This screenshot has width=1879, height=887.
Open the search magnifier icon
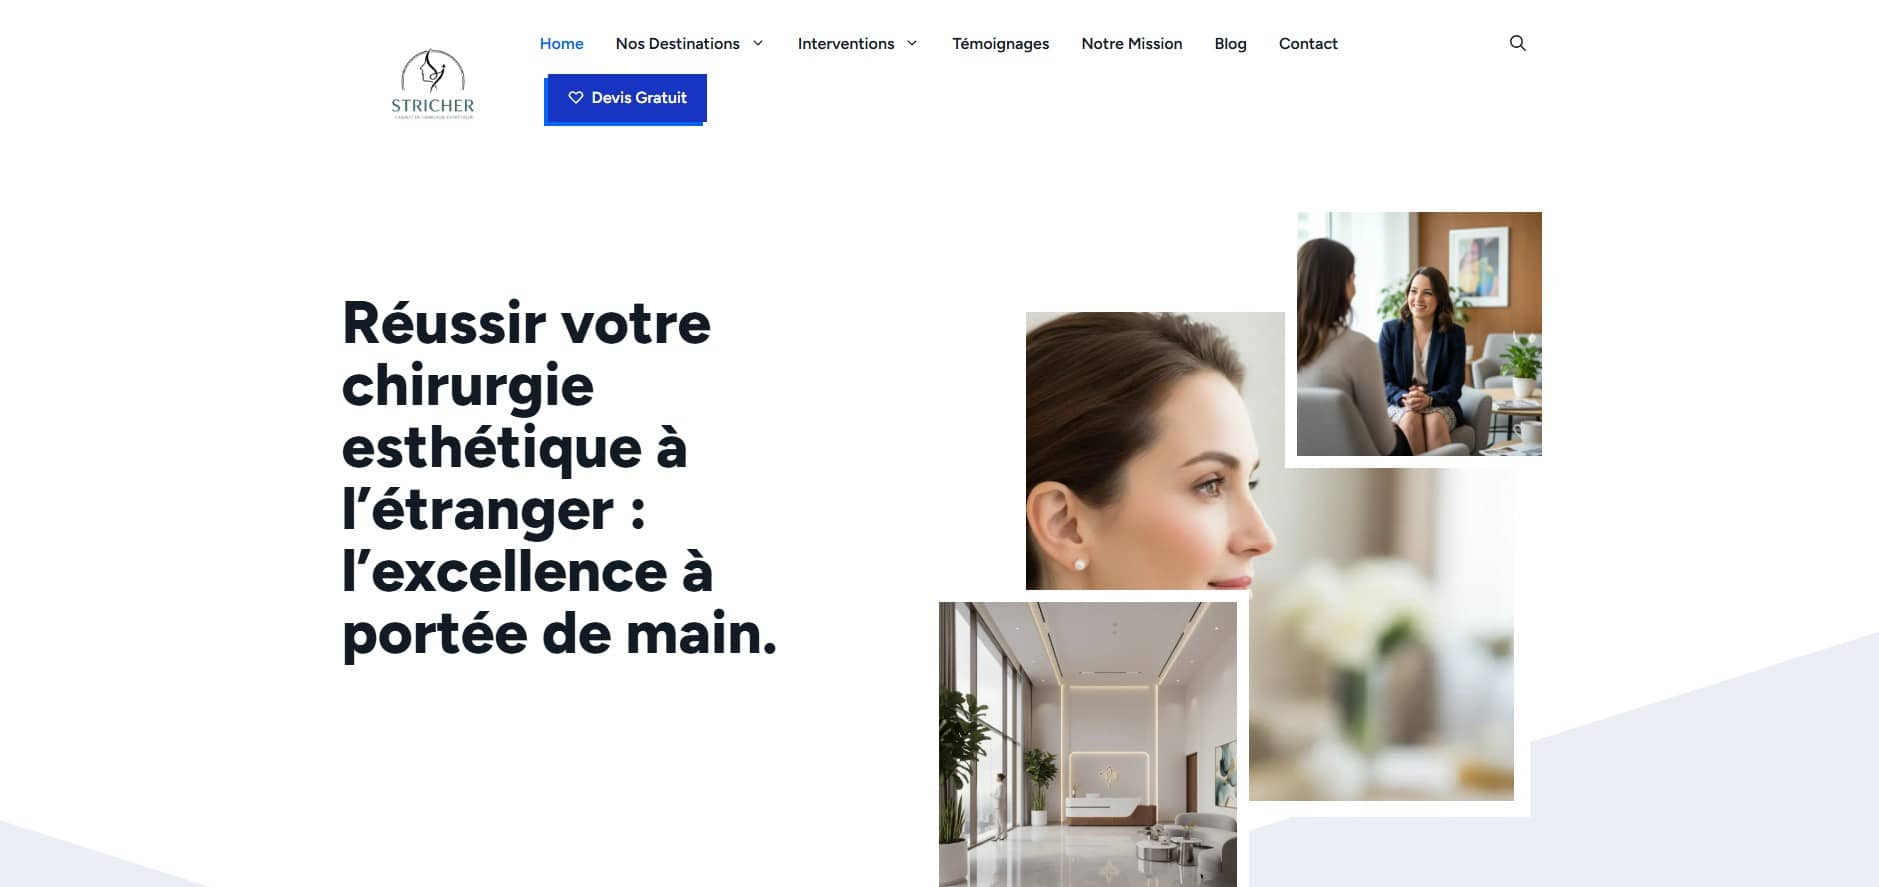click(1517, 43)
